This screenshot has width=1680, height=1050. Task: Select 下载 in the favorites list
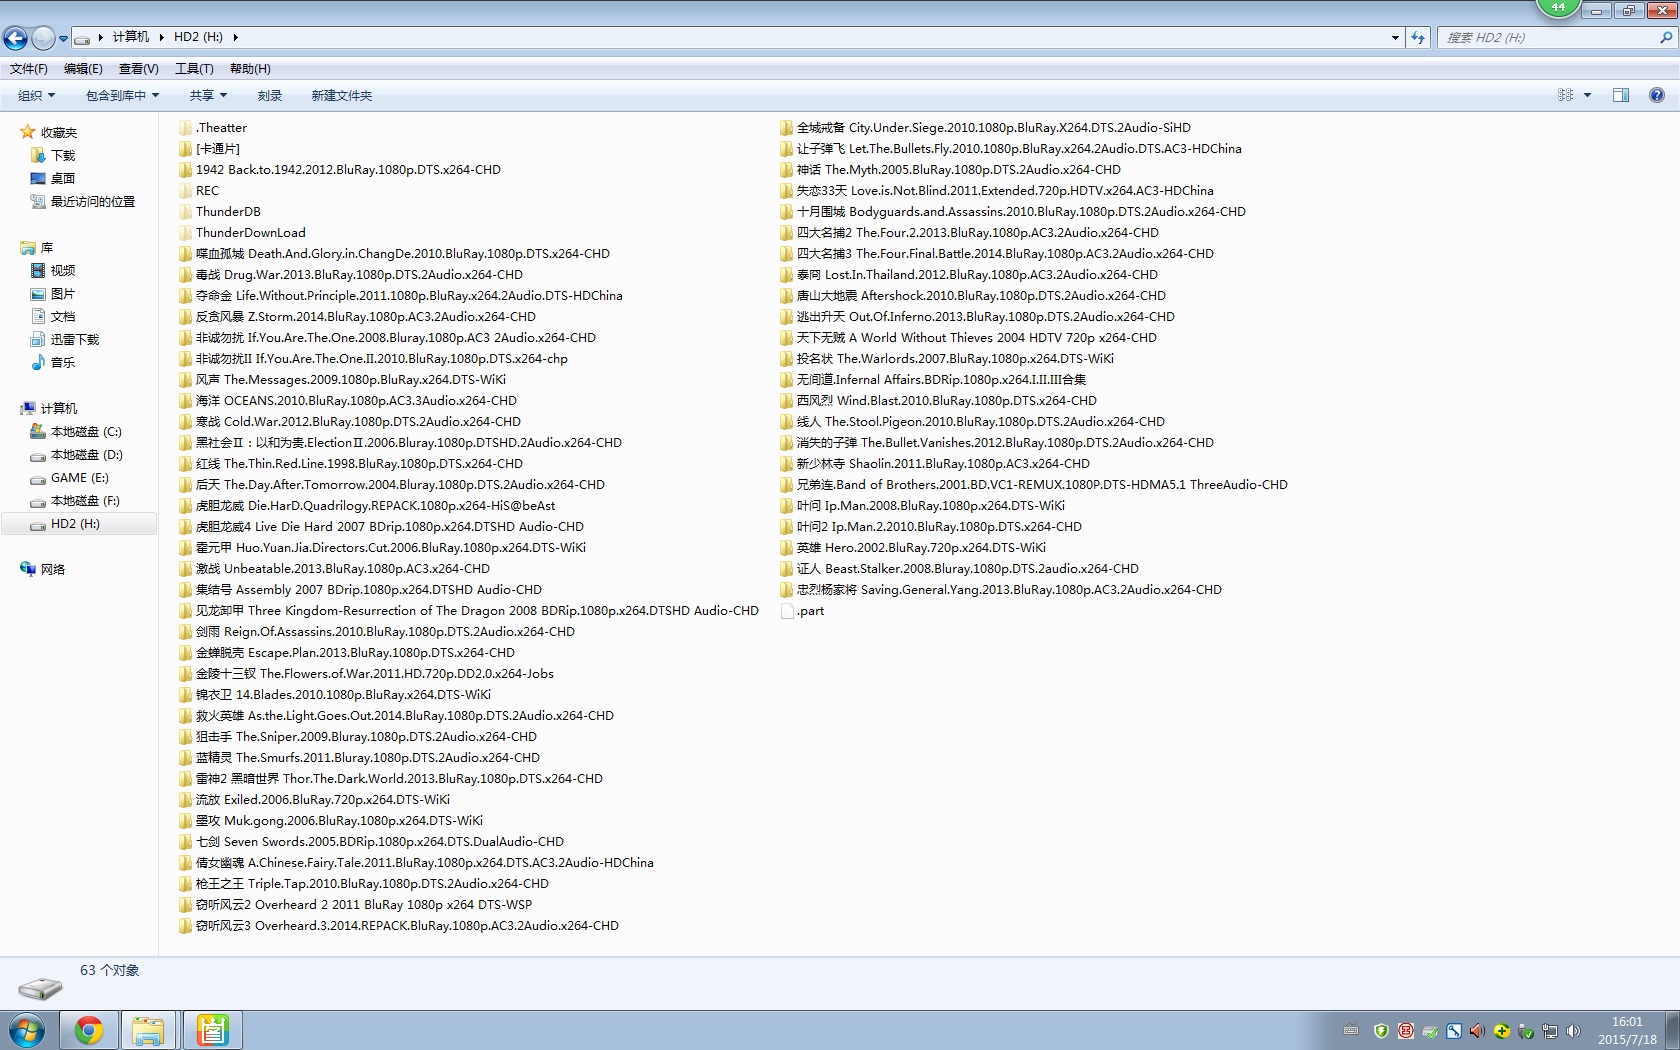(x=63, y=156)
